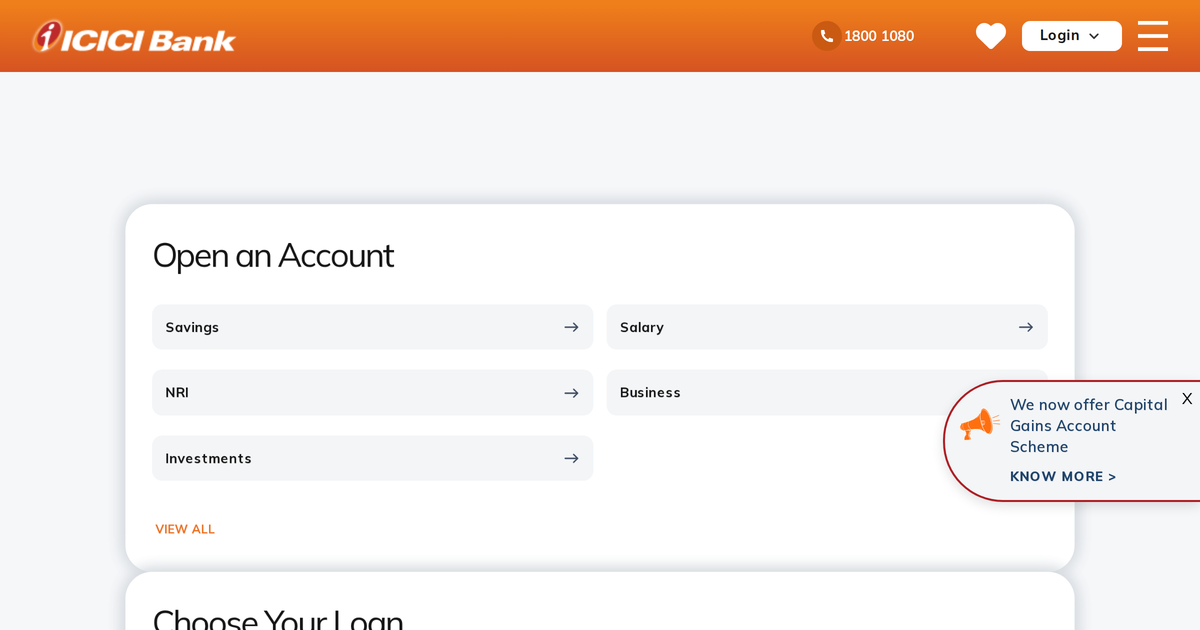Open KNOW MORE in the Capital Gains popup
Image resolution: width=1200 pixels, height=630 pixels.
click(1063, 476)
